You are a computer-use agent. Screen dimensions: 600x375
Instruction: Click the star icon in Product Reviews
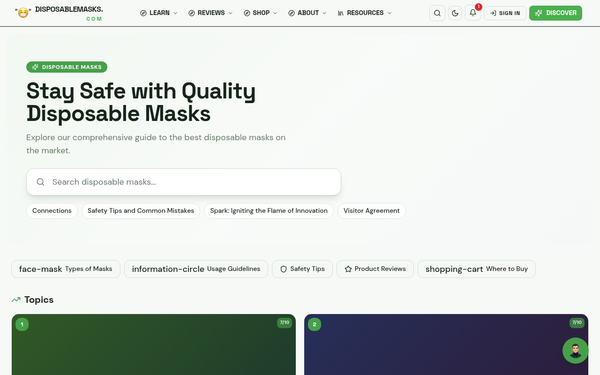[x=348, y=269]
